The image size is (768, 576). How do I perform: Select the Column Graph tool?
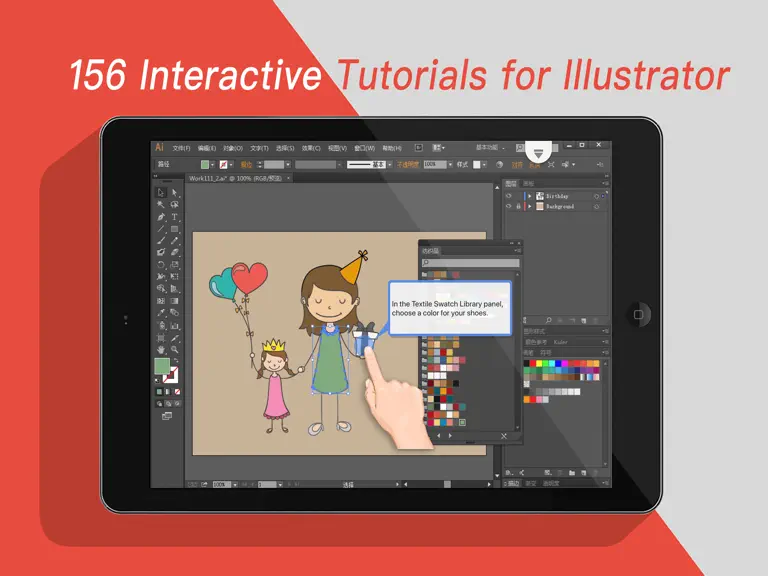[174, 325]
